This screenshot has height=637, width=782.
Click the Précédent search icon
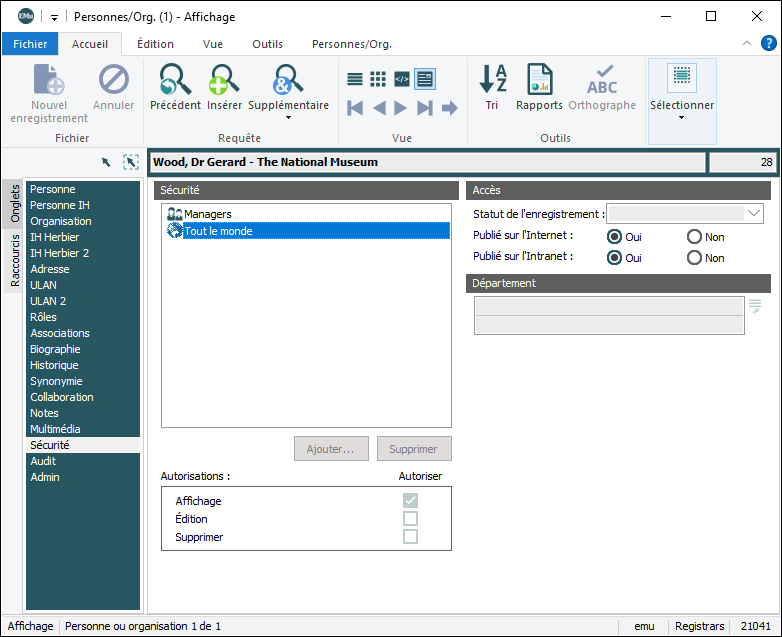click(175, 80)
